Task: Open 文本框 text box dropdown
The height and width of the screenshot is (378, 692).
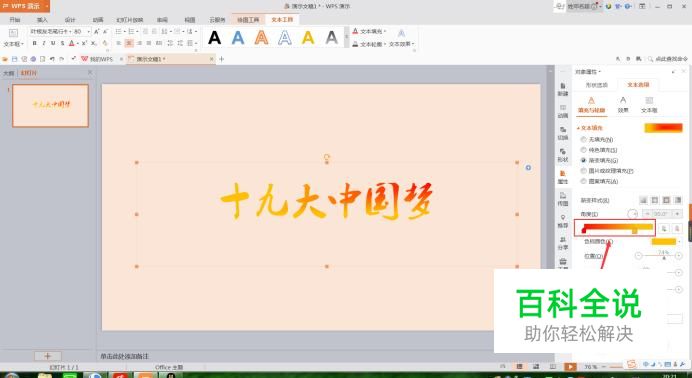Action: pos(13,38)
